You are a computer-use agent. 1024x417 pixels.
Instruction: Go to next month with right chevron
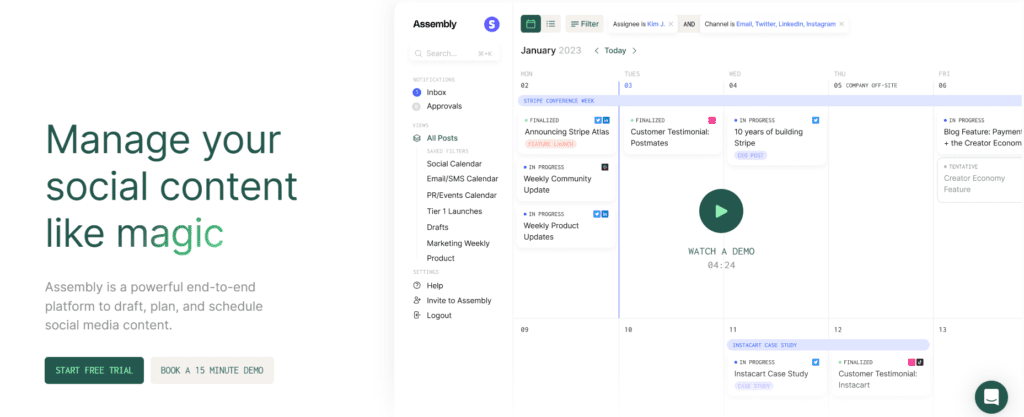[x=634, y=50]
